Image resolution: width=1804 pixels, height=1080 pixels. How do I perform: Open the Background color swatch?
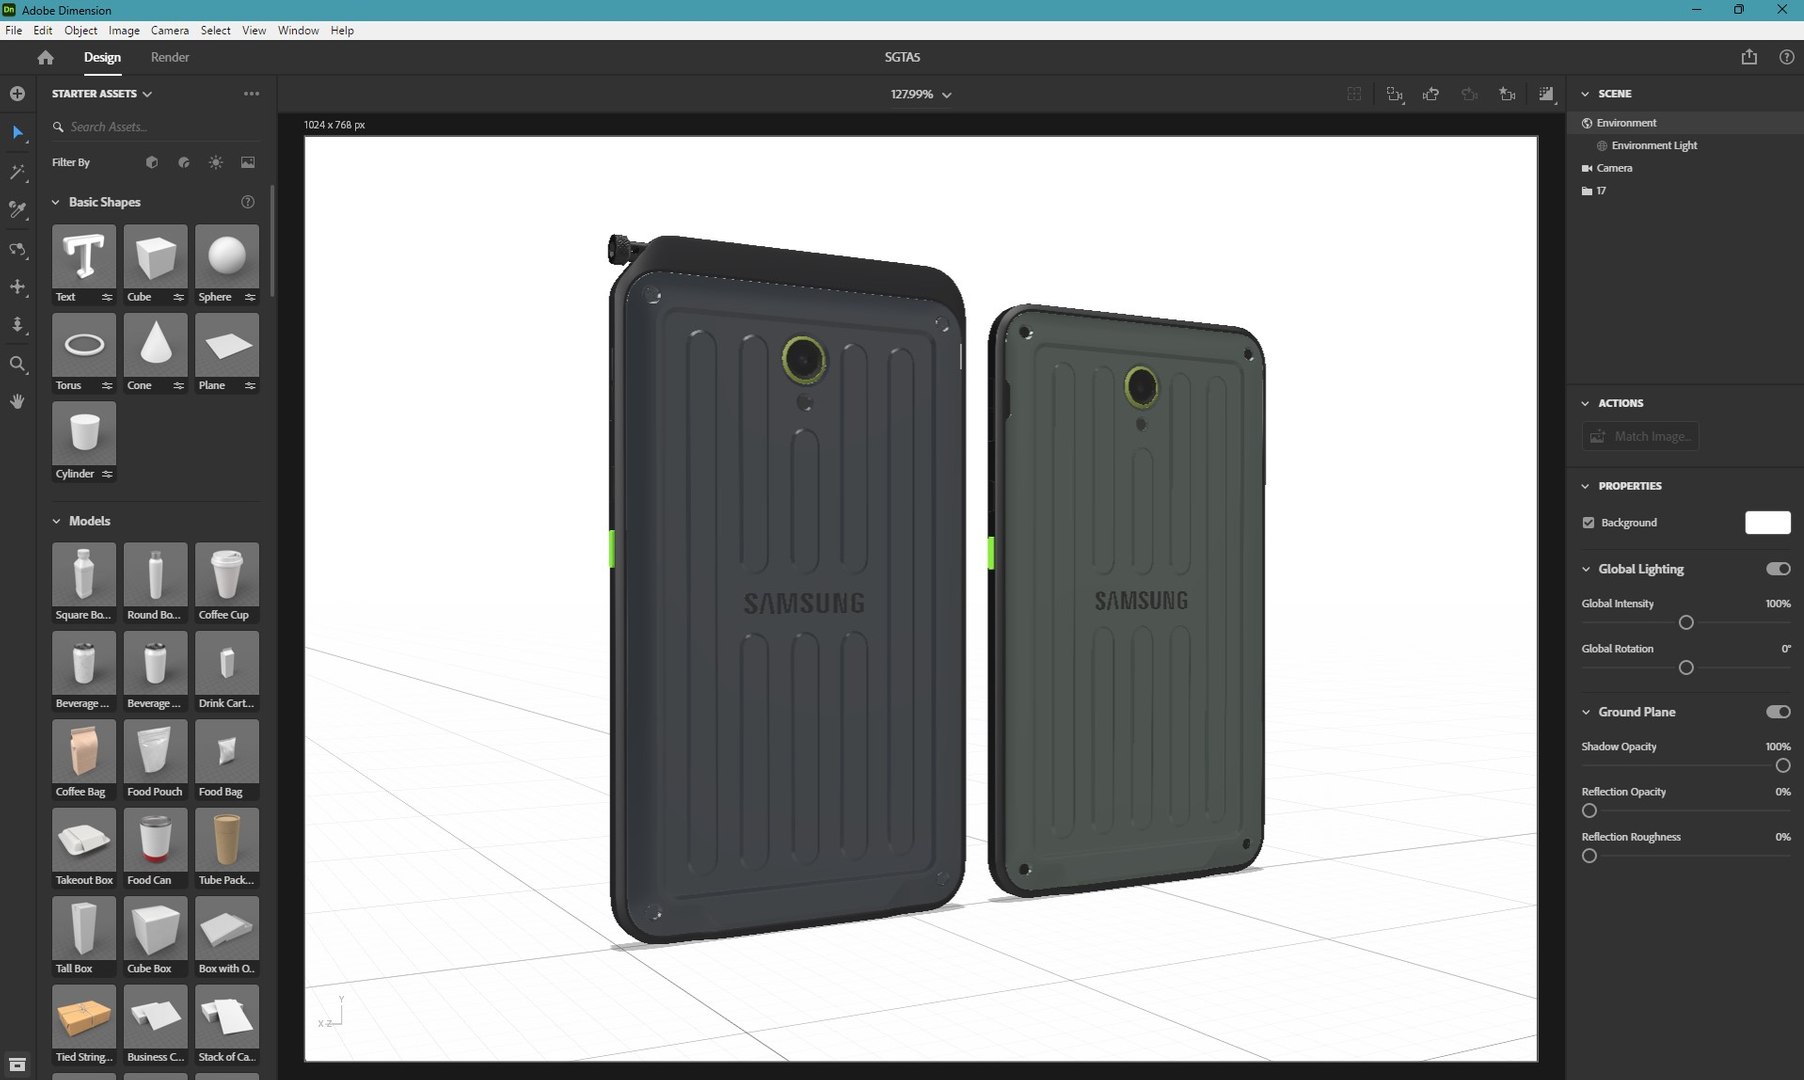coord(1767,522)
